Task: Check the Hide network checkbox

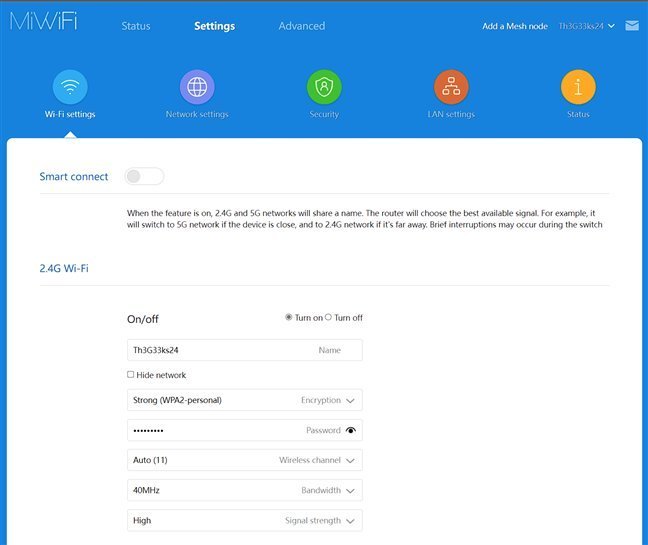Action: click(131, 375)
